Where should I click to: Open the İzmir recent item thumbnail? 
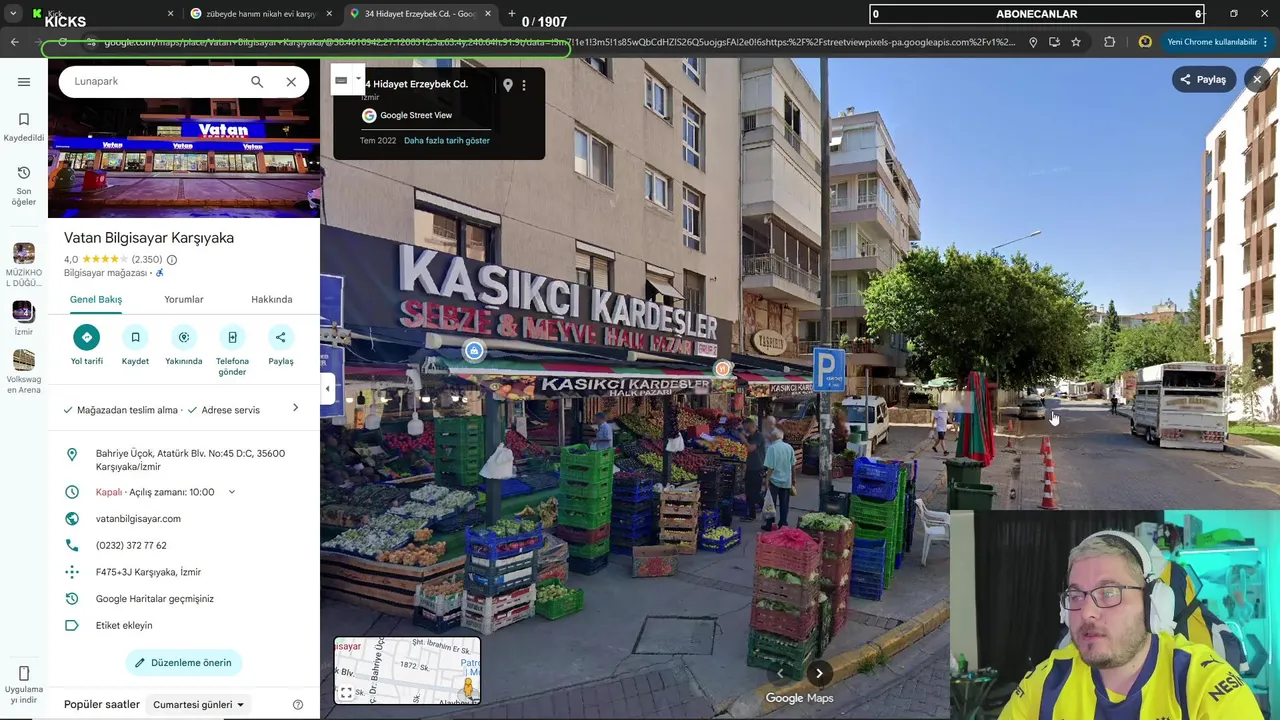[x=24, y=312]
